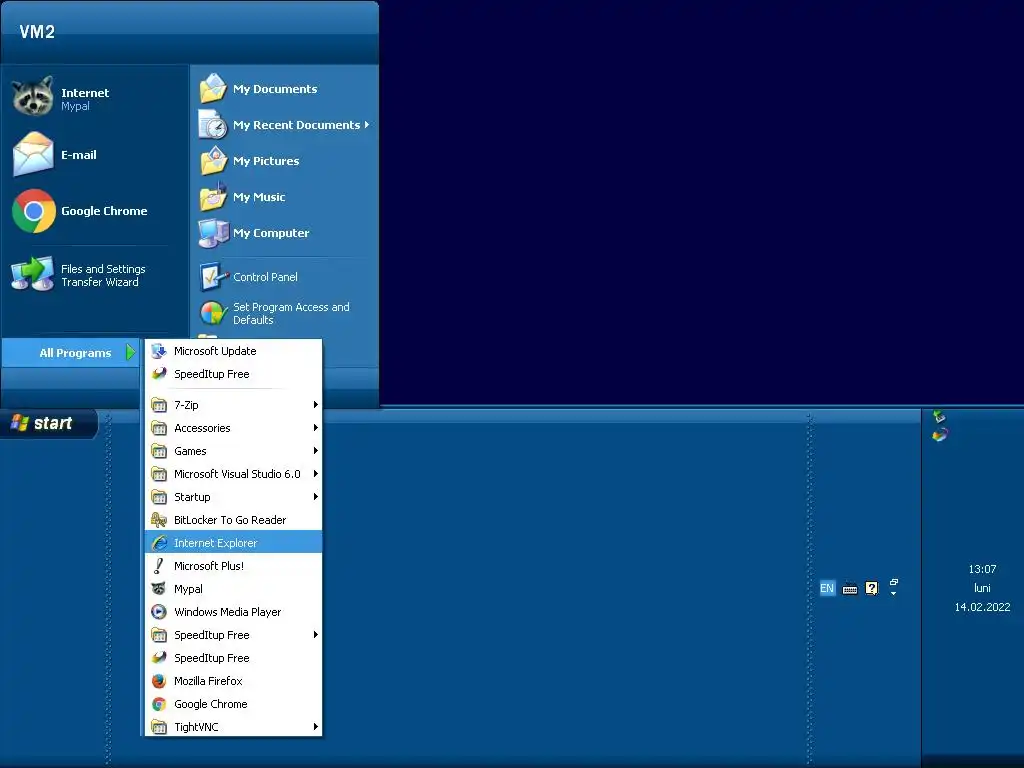This screenshot has width=1024, height=768.
Task: Select Startup folder menu entry
Action: (x=233, y=497)
